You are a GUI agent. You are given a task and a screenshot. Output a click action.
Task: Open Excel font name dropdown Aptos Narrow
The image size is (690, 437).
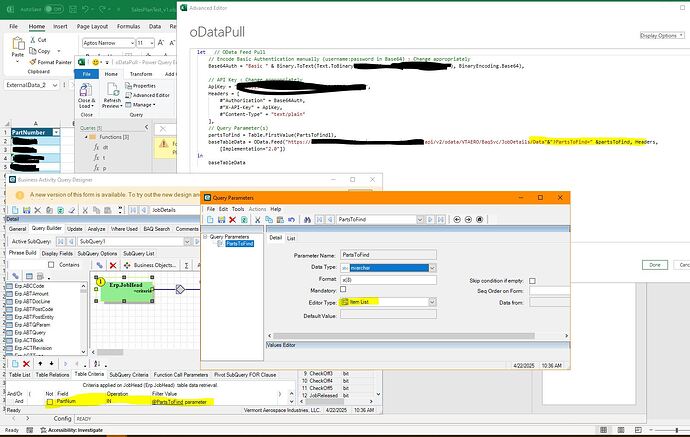pyautogui.click(x=132, y=43)
